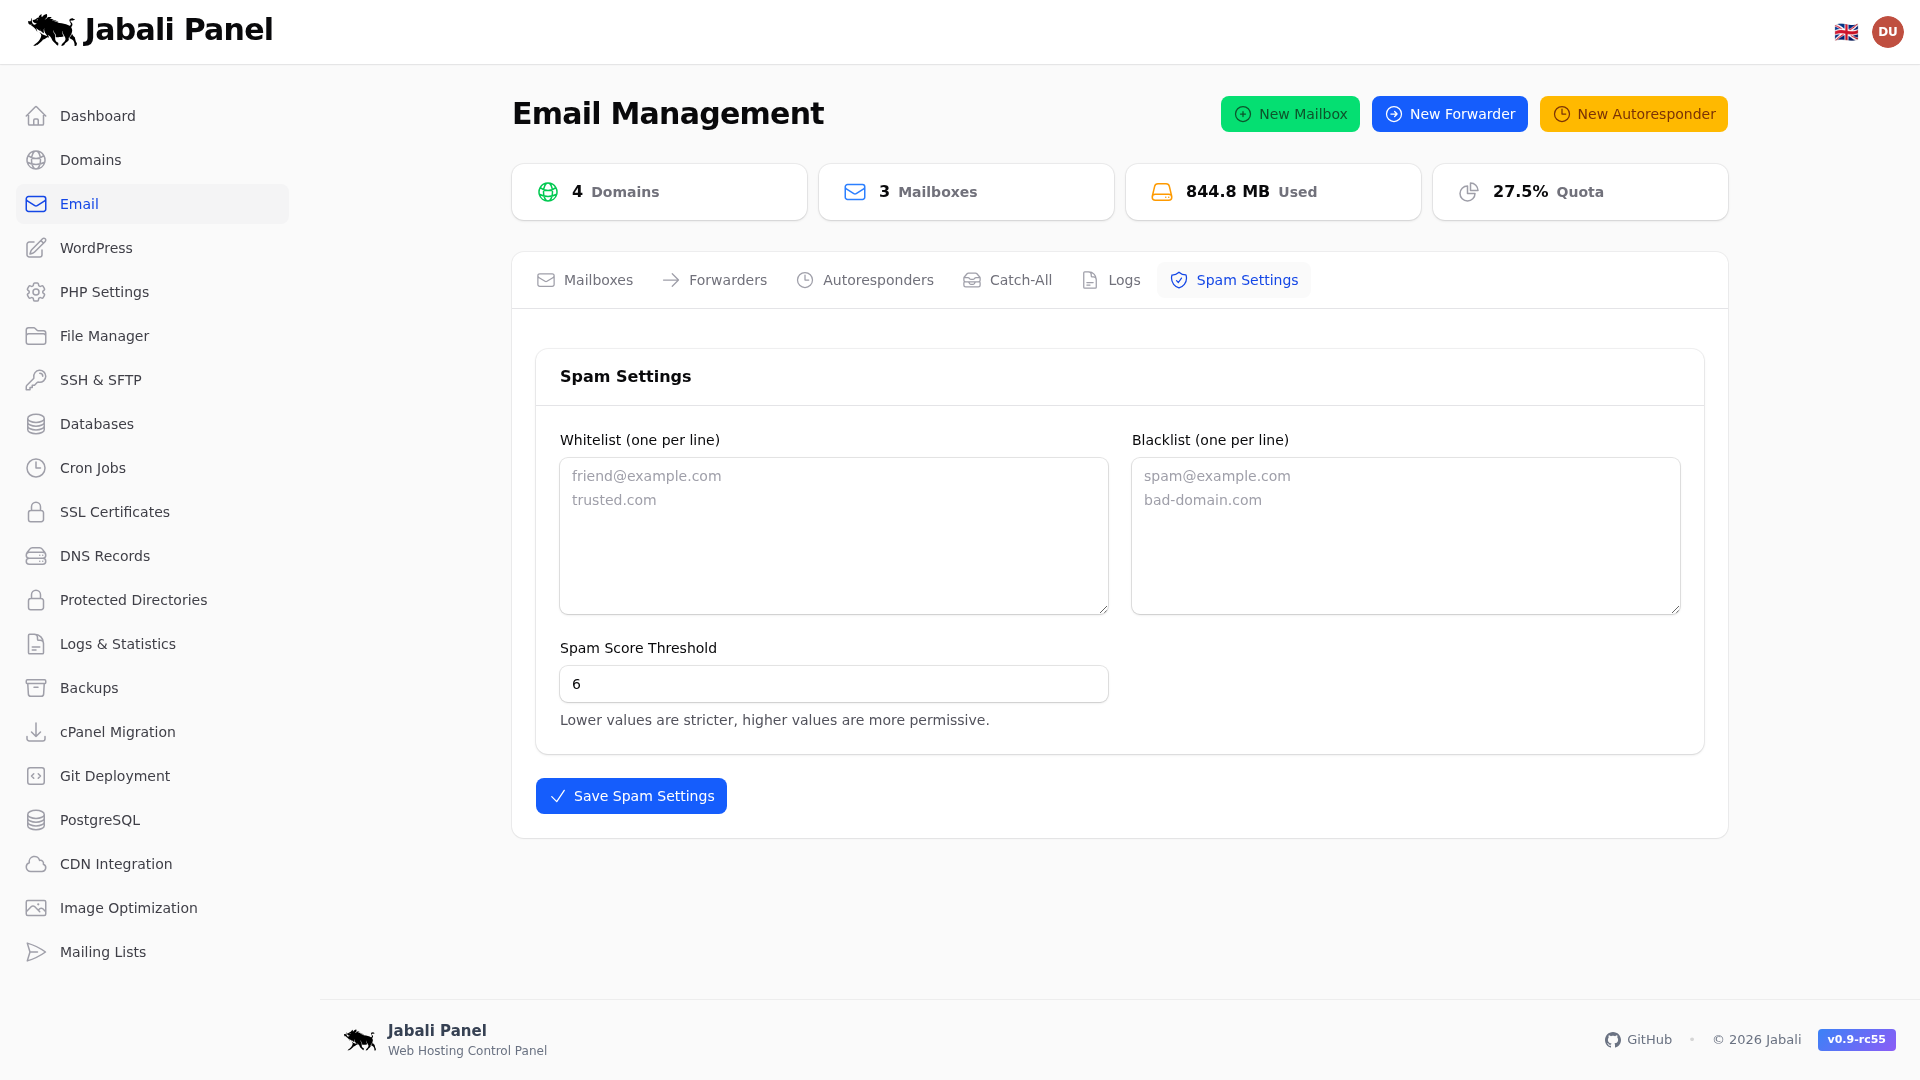The image size is (1920, 1080).
Task: Click the SSL Certificates padlock icon
Action: pos(36,511)
